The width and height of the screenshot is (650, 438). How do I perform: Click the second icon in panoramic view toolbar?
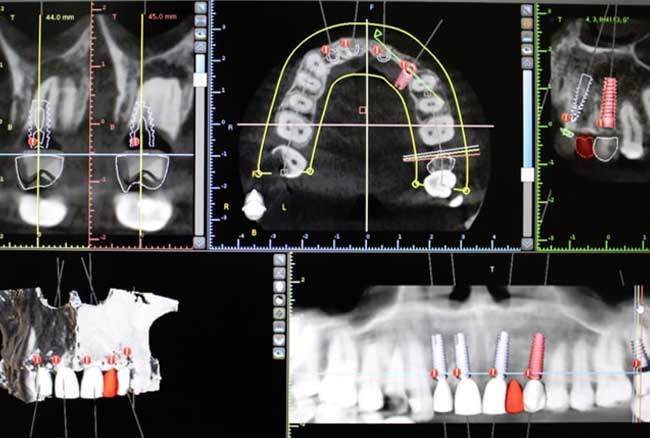279,273
